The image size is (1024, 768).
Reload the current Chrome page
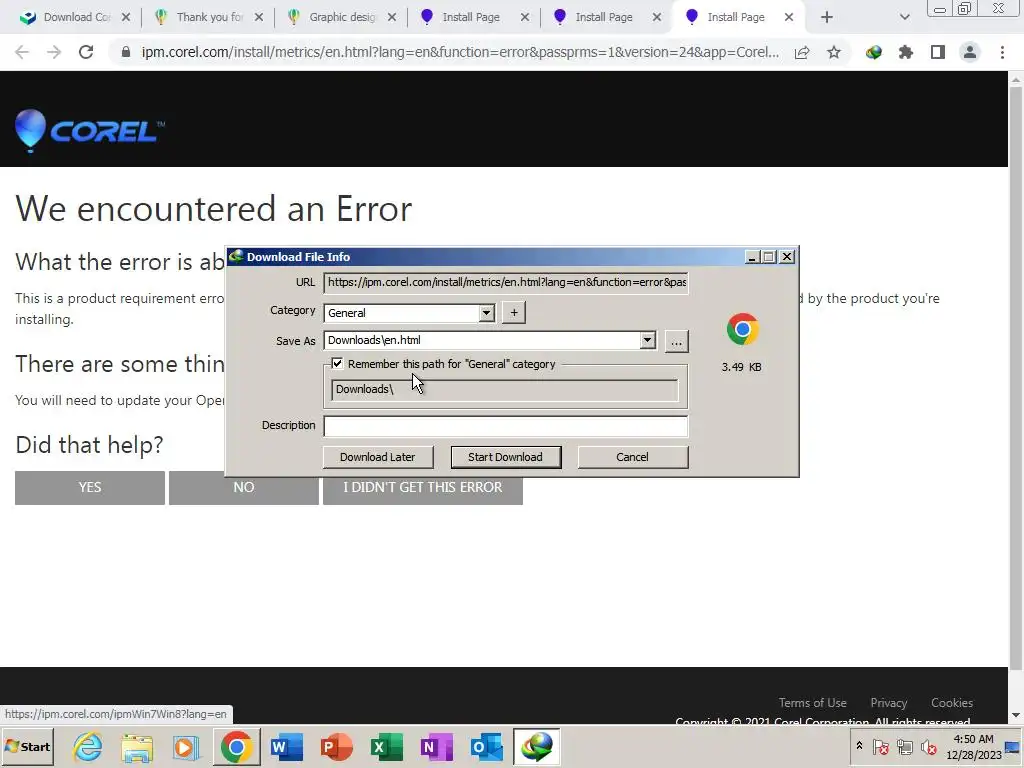pos(86,52)
